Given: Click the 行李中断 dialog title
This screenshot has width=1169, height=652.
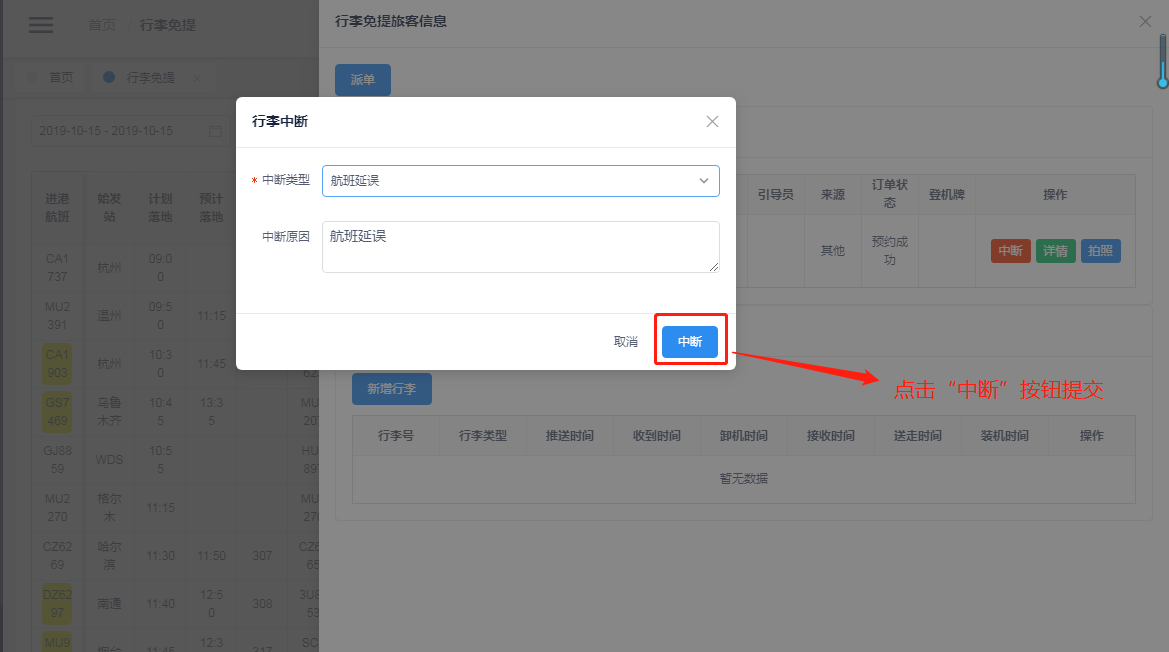Looking at the screenshot, I should 280,121.
